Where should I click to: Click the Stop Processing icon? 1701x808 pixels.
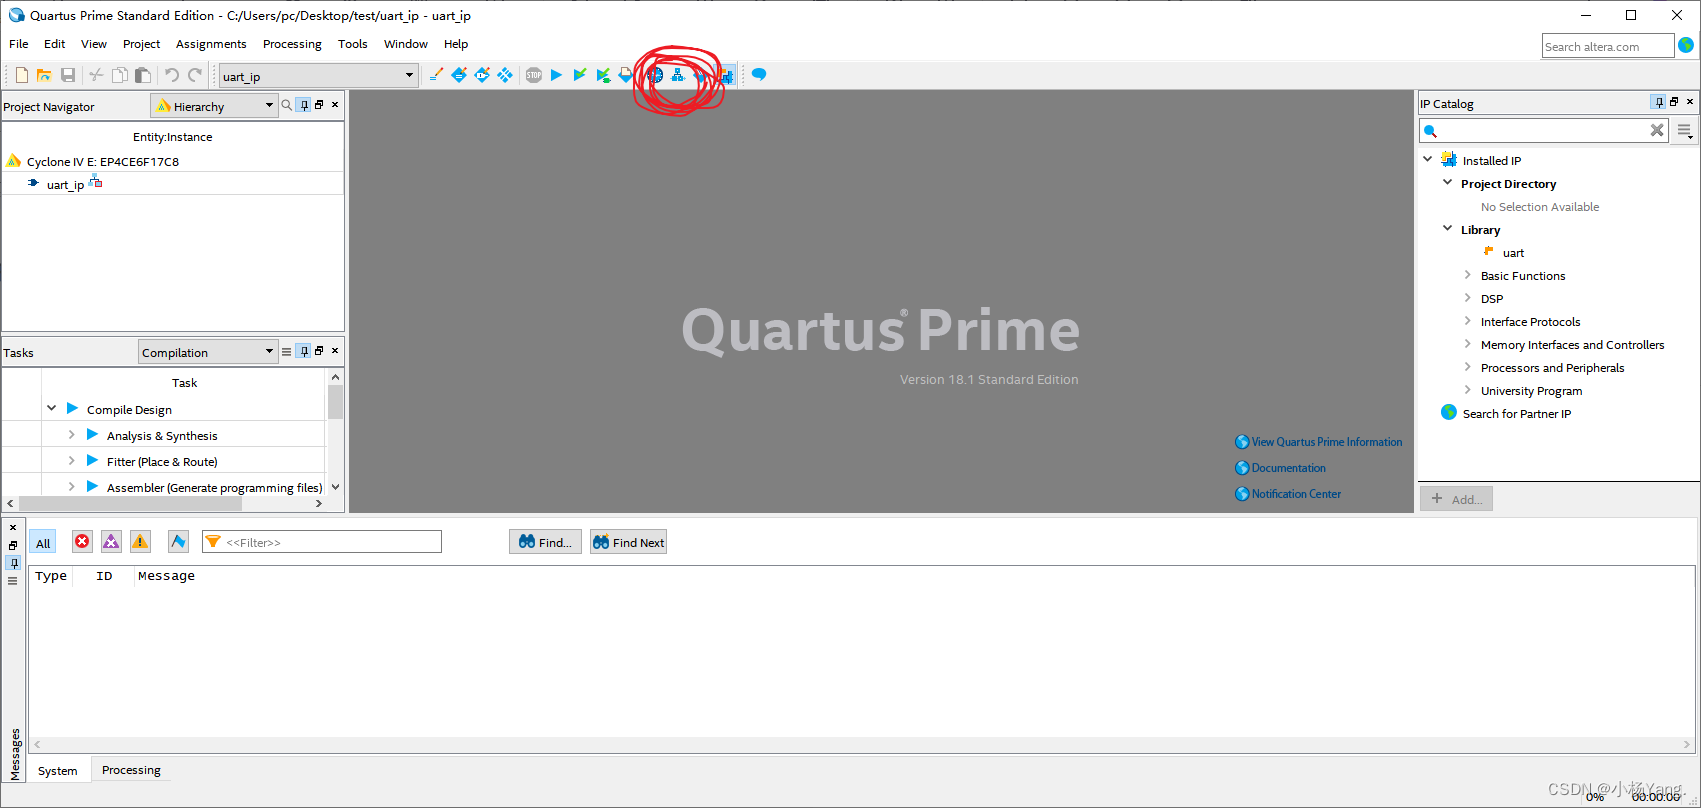534,75
